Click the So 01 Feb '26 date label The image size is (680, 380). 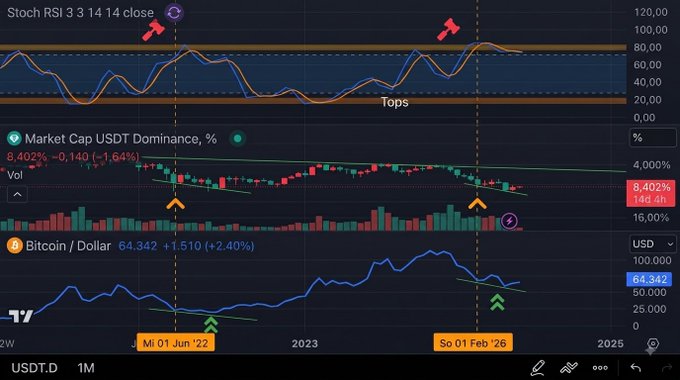[473, 343]
